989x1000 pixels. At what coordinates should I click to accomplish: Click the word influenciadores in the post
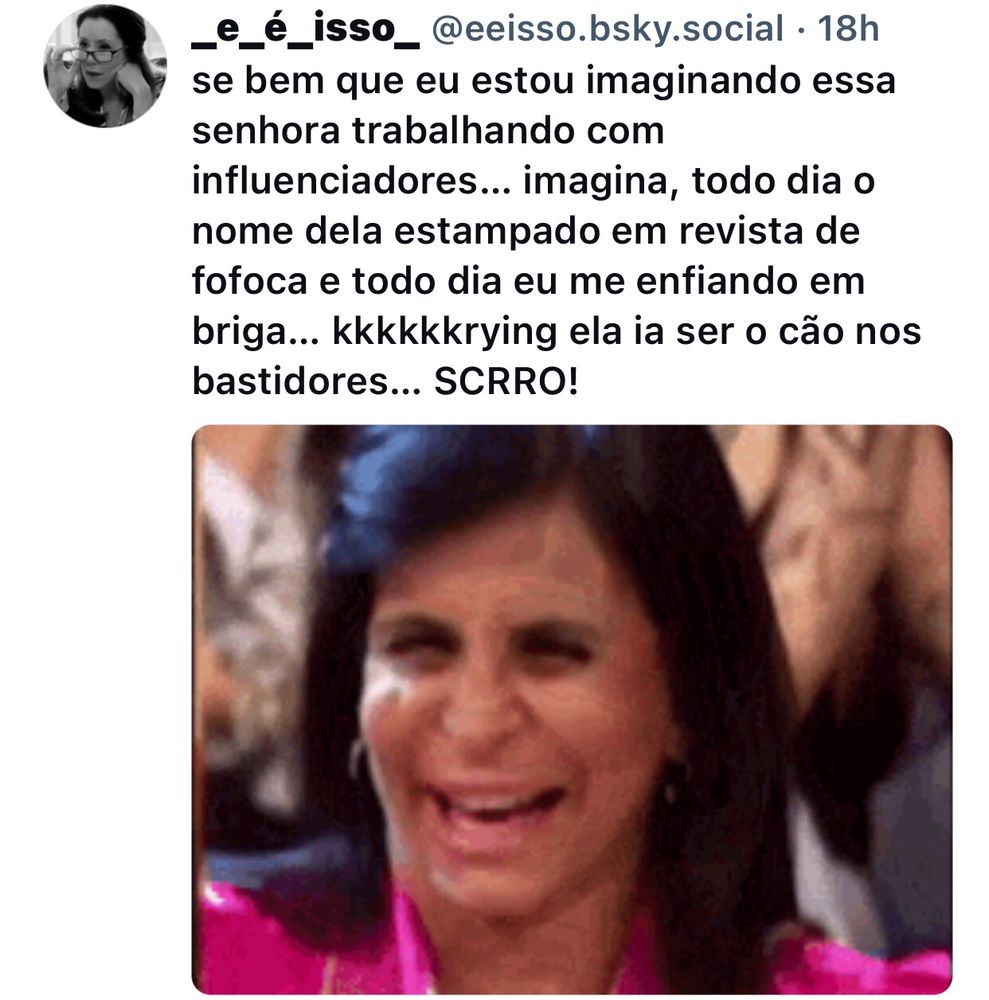tap(335, 181)
